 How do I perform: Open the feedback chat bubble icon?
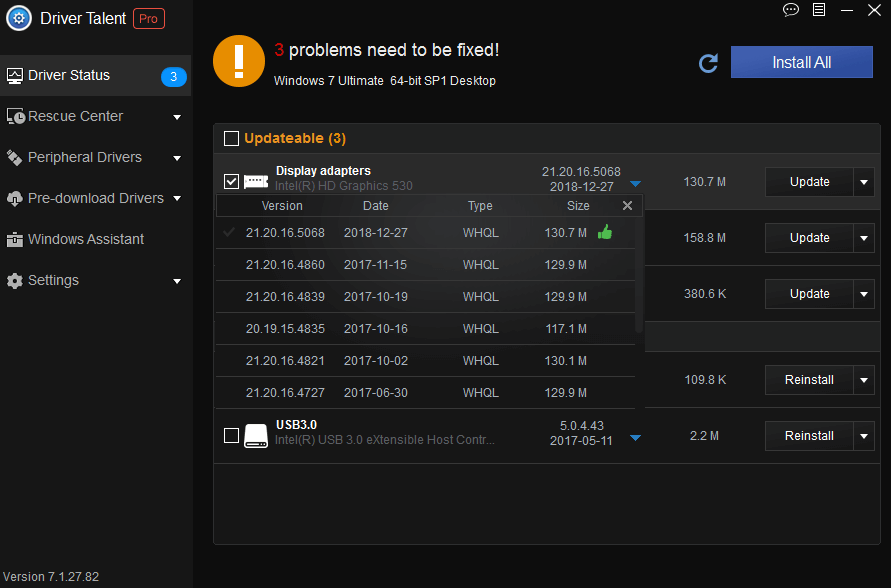[x=790, y=10]
